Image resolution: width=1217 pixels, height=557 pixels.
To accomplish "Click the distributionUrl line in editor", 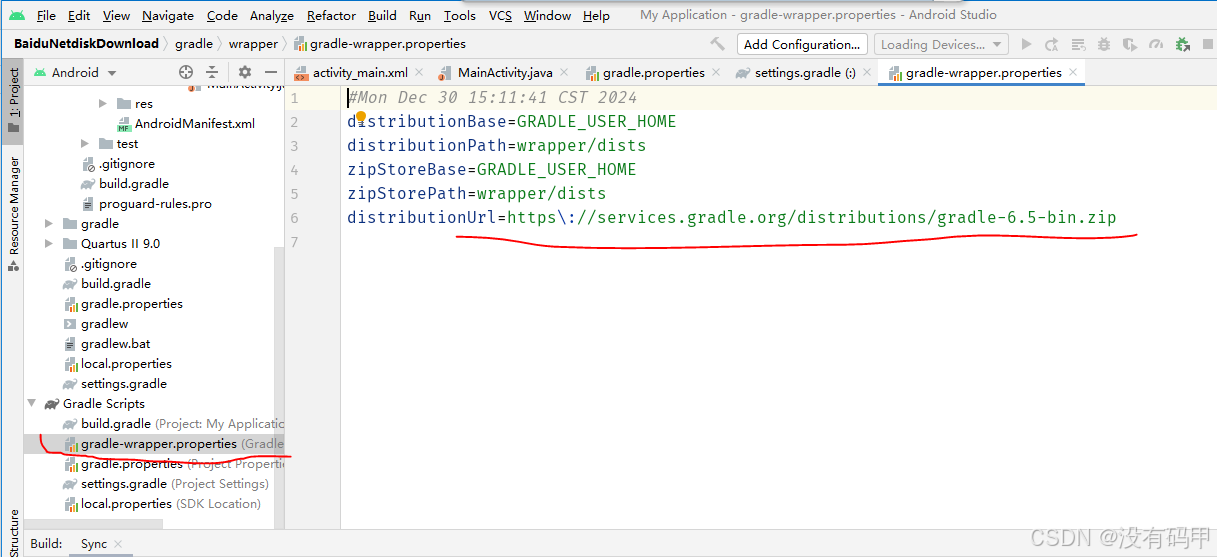I will point(731,218).
